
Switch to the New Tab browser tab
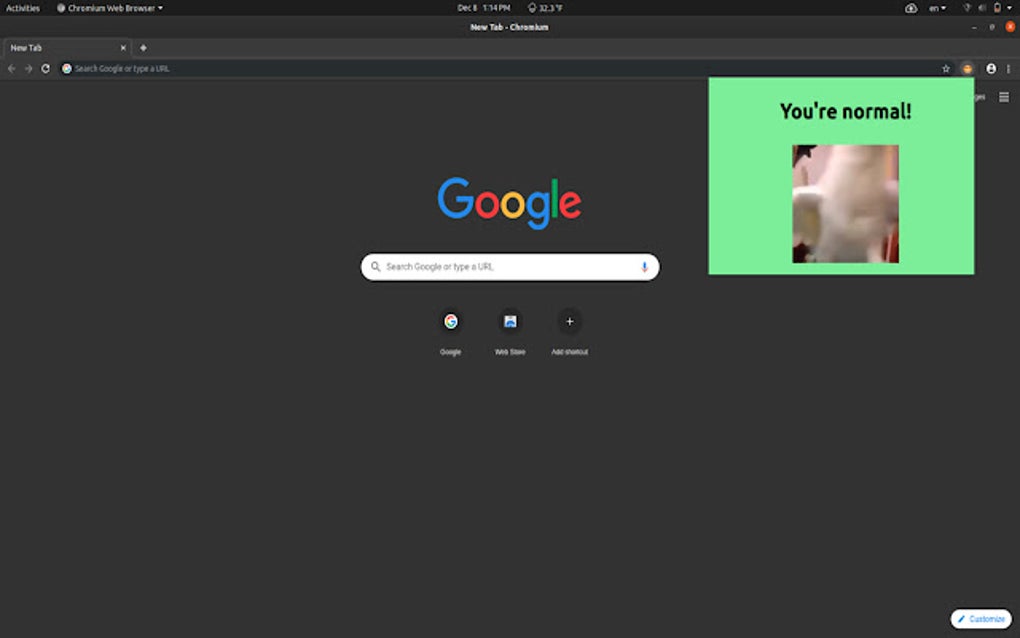tap(60, 47)
